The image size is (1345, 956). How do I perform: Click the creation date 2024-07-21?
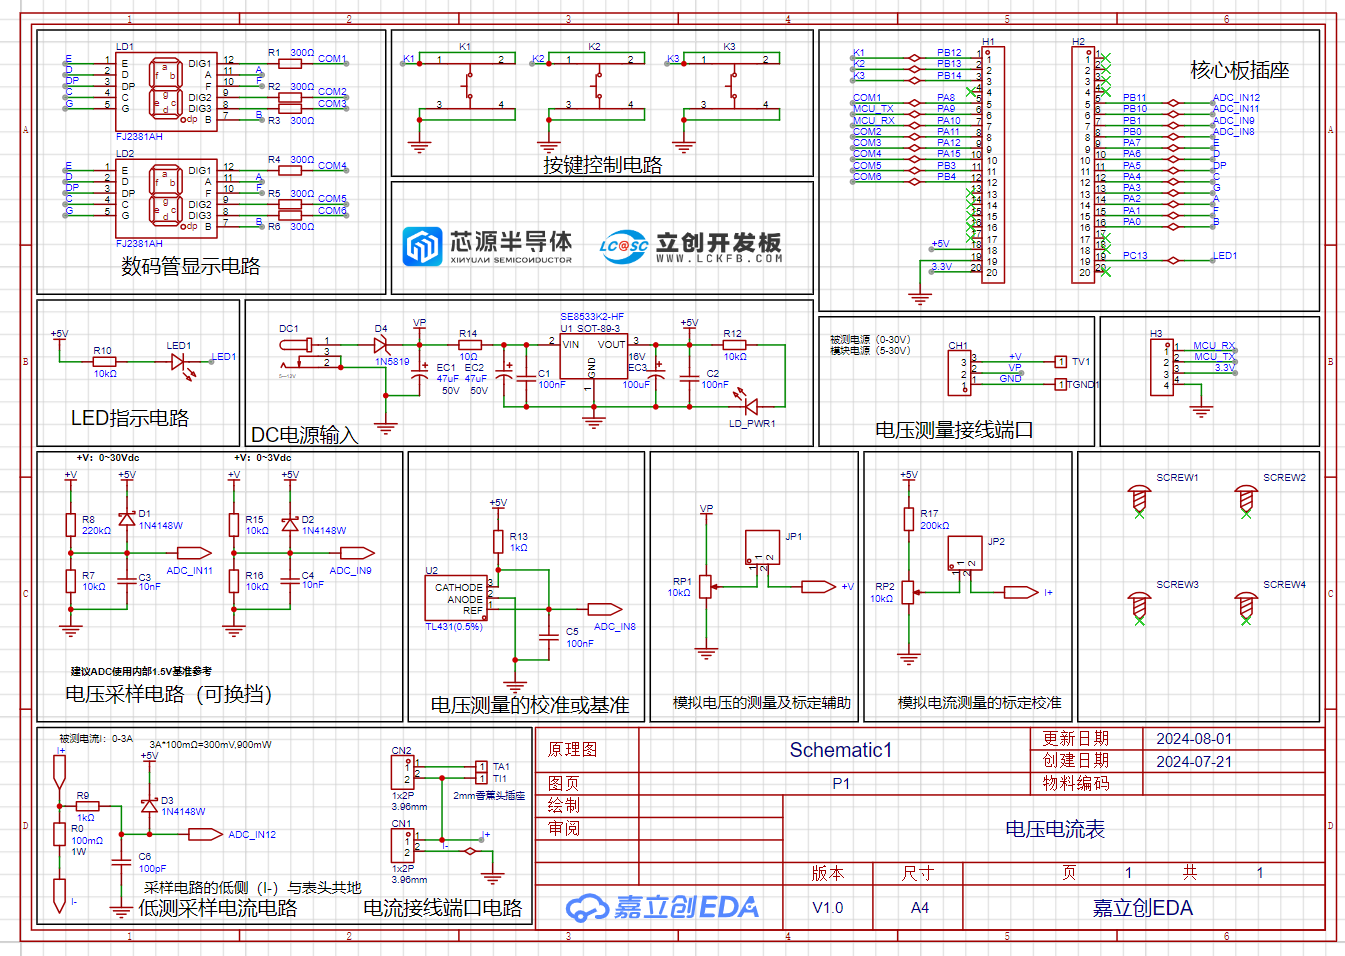point(1194,762)
